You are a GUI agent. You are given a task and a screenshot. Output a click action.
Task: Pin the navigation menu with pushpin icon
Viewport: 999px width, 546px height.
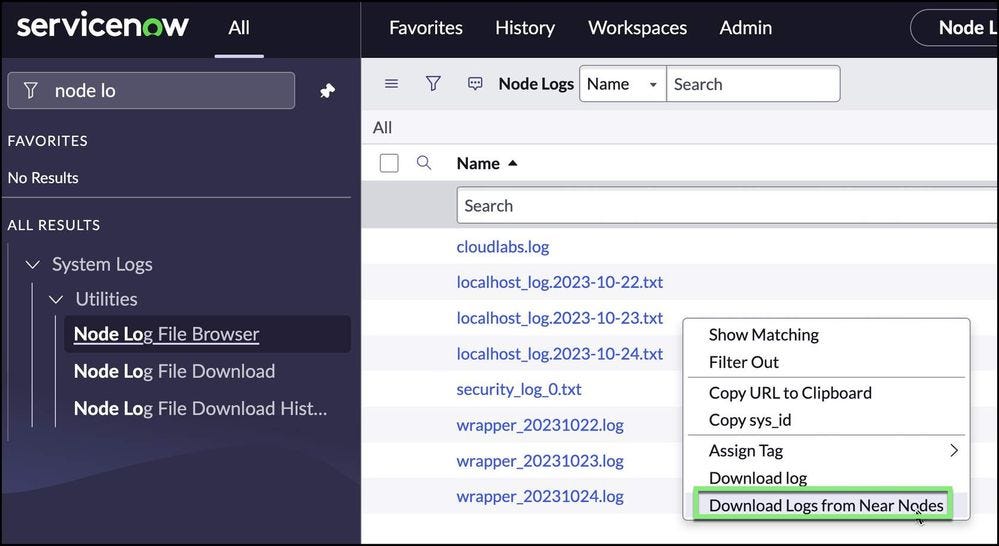point(327,91)
